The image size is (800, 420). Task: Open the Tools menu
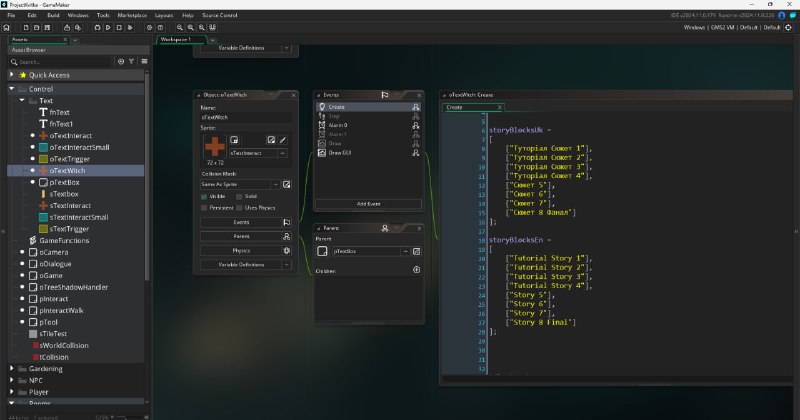[103, 15]
